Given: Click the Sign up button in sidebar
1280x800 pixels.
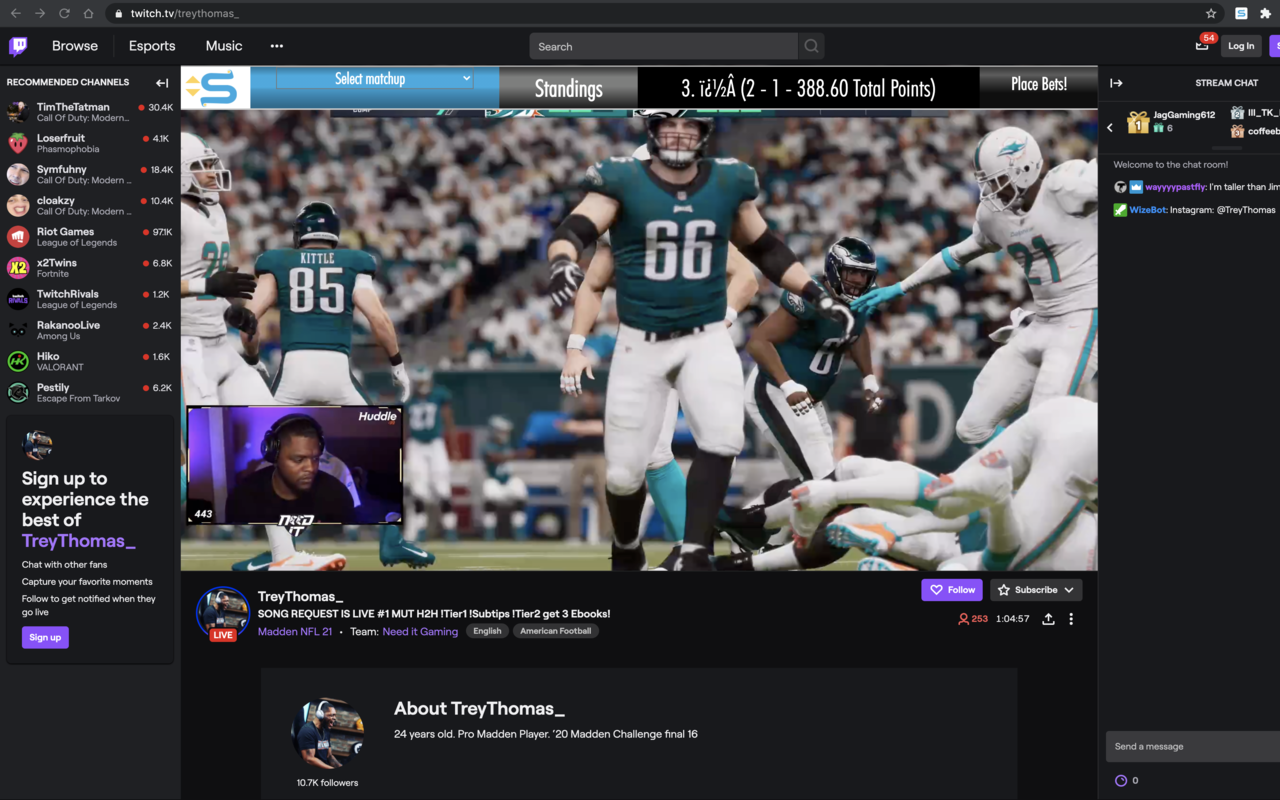Looking at the screenshot, I should (x=45, y=637).
